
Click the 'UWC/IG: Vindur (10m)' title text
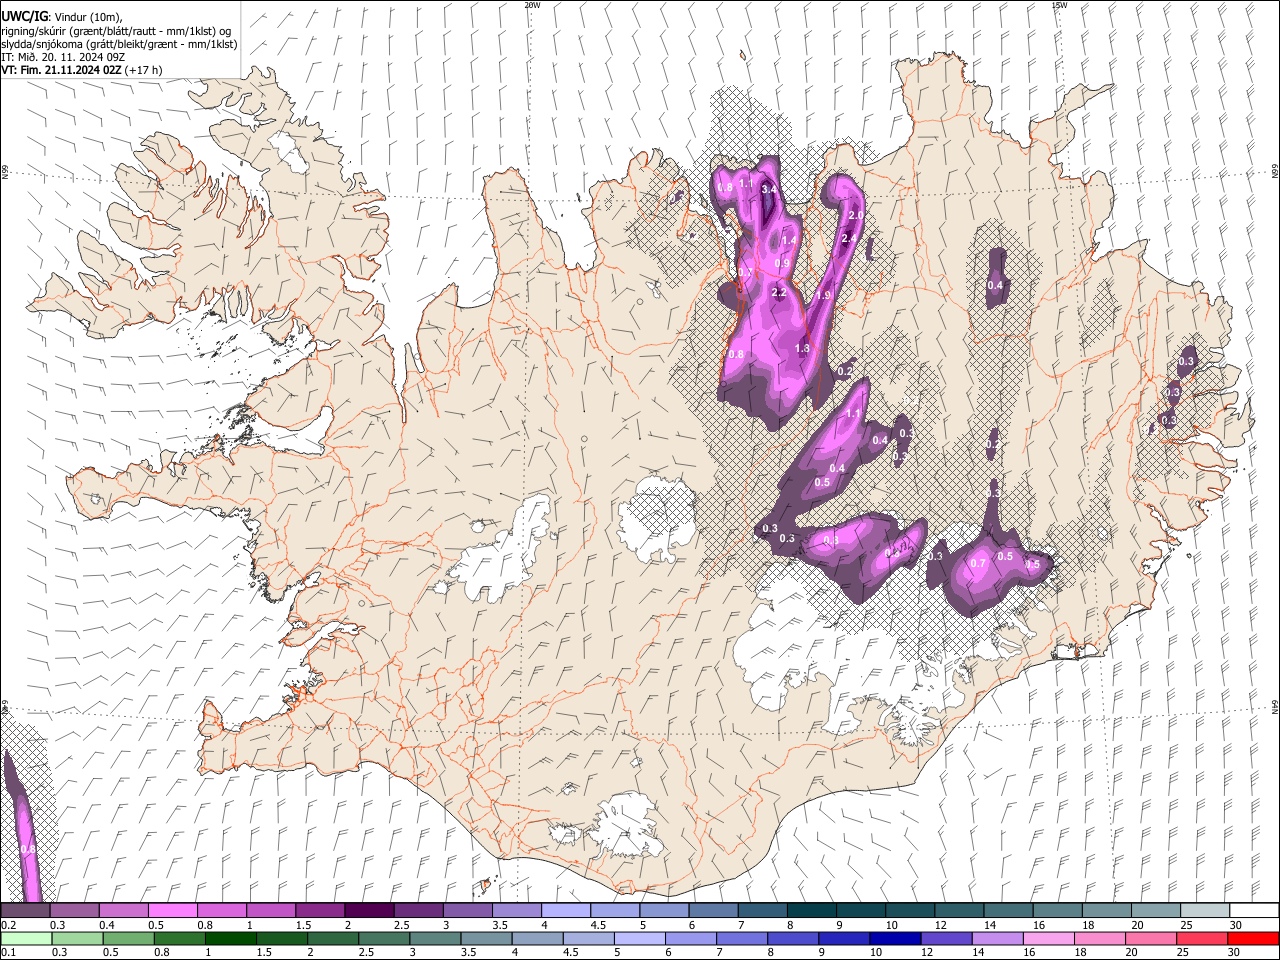click(61, 17)
